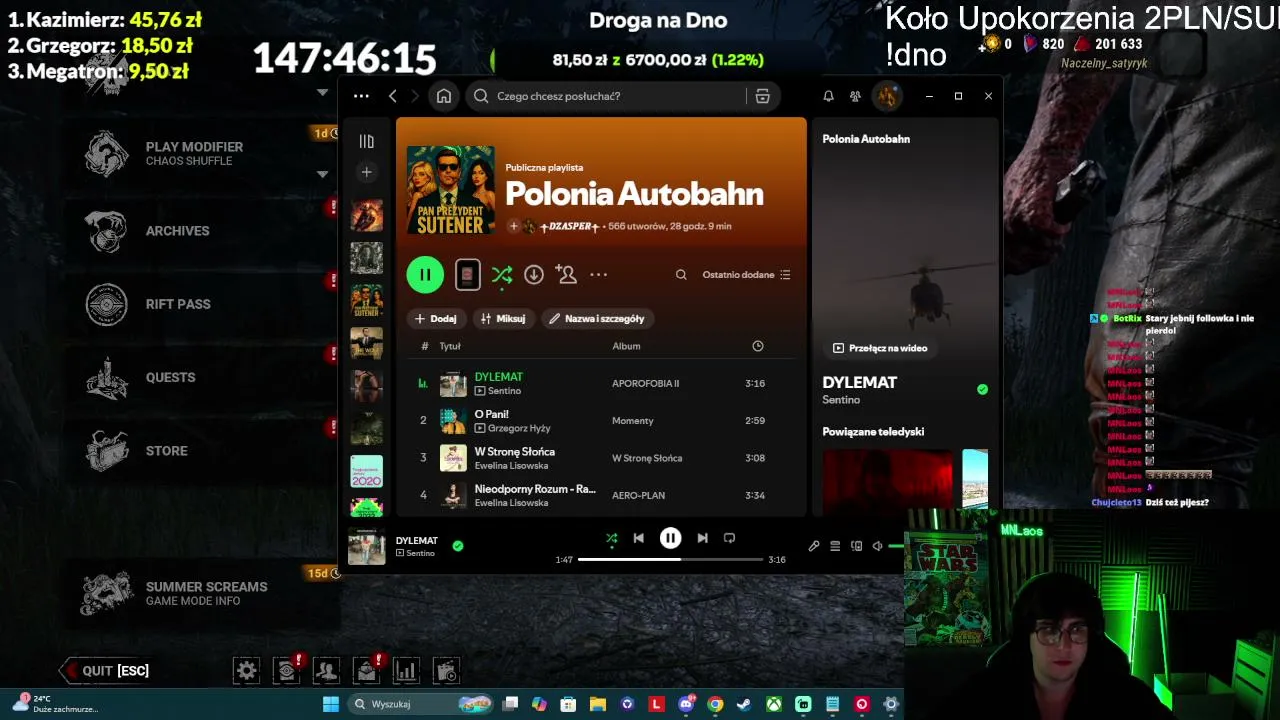
Task: Download the Polonia Autobahn playlist
Action: 534,274
